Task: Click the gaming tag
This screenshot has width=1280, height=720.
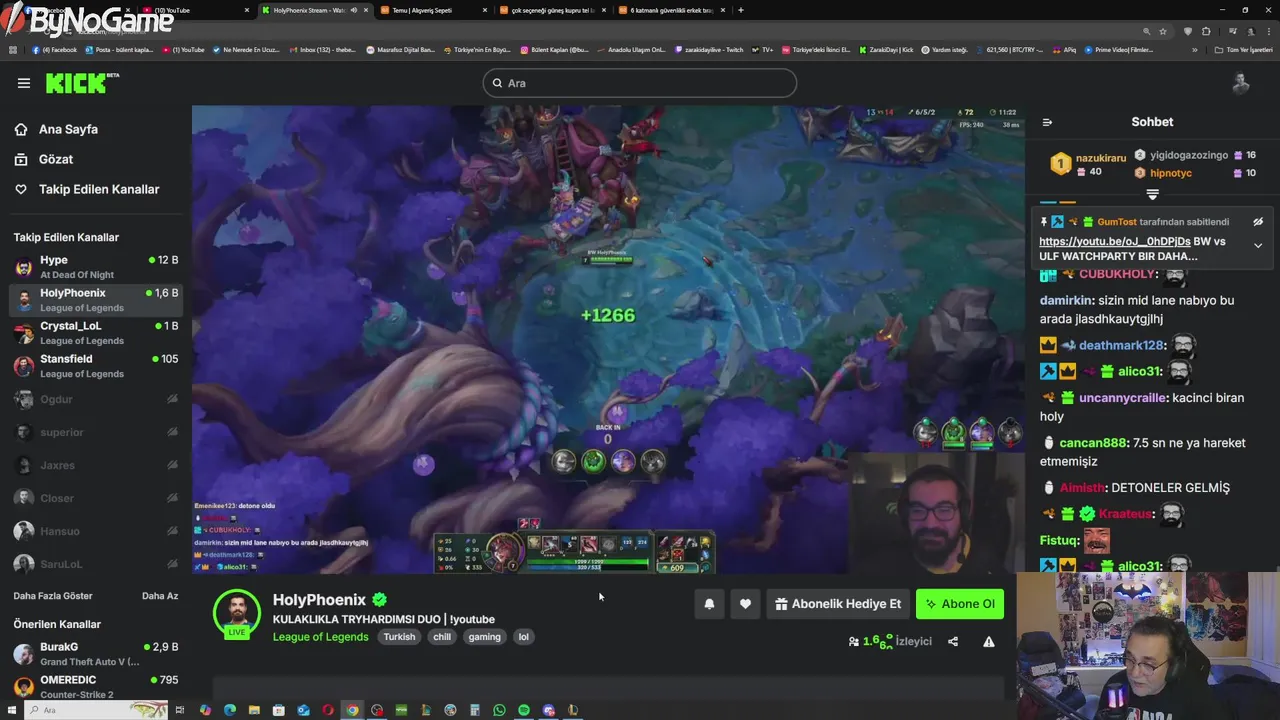Action: pyautogui.click(x=484, y=637)
